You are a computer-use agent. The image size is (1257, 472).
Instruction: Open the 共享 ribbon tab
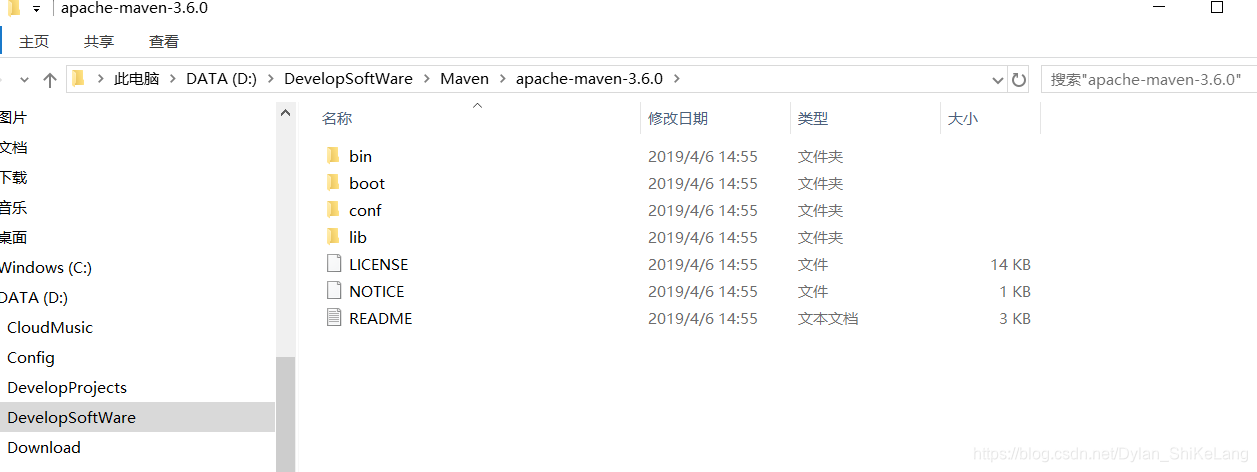(x=99, y=41)
